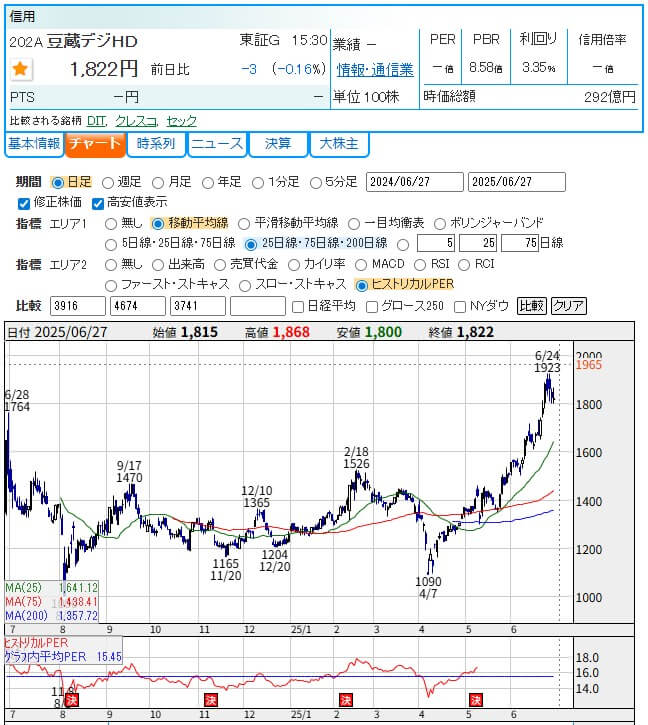Choose 25日線・75日線・200日線 moving averages
The image size is (648, 725).
pos(251,245)
